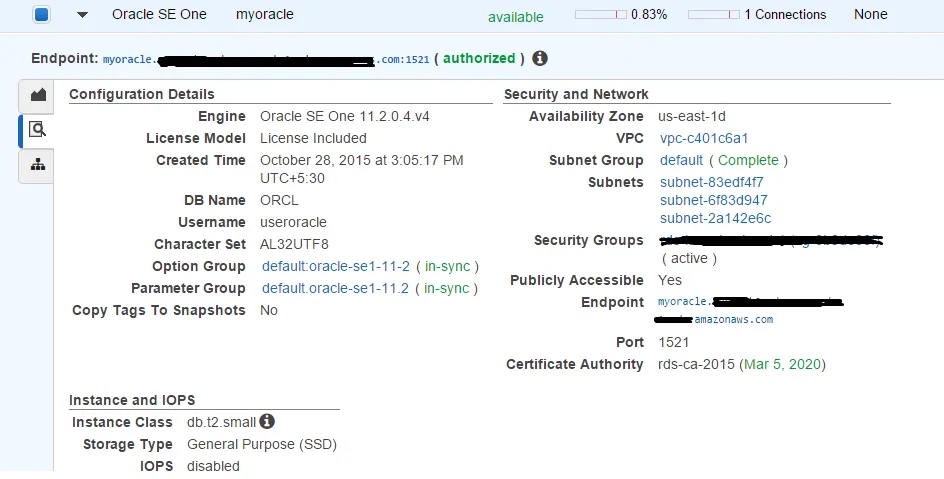The image size is (944, 479).
Task: Click the active security group status
Action: coord(689,258)
